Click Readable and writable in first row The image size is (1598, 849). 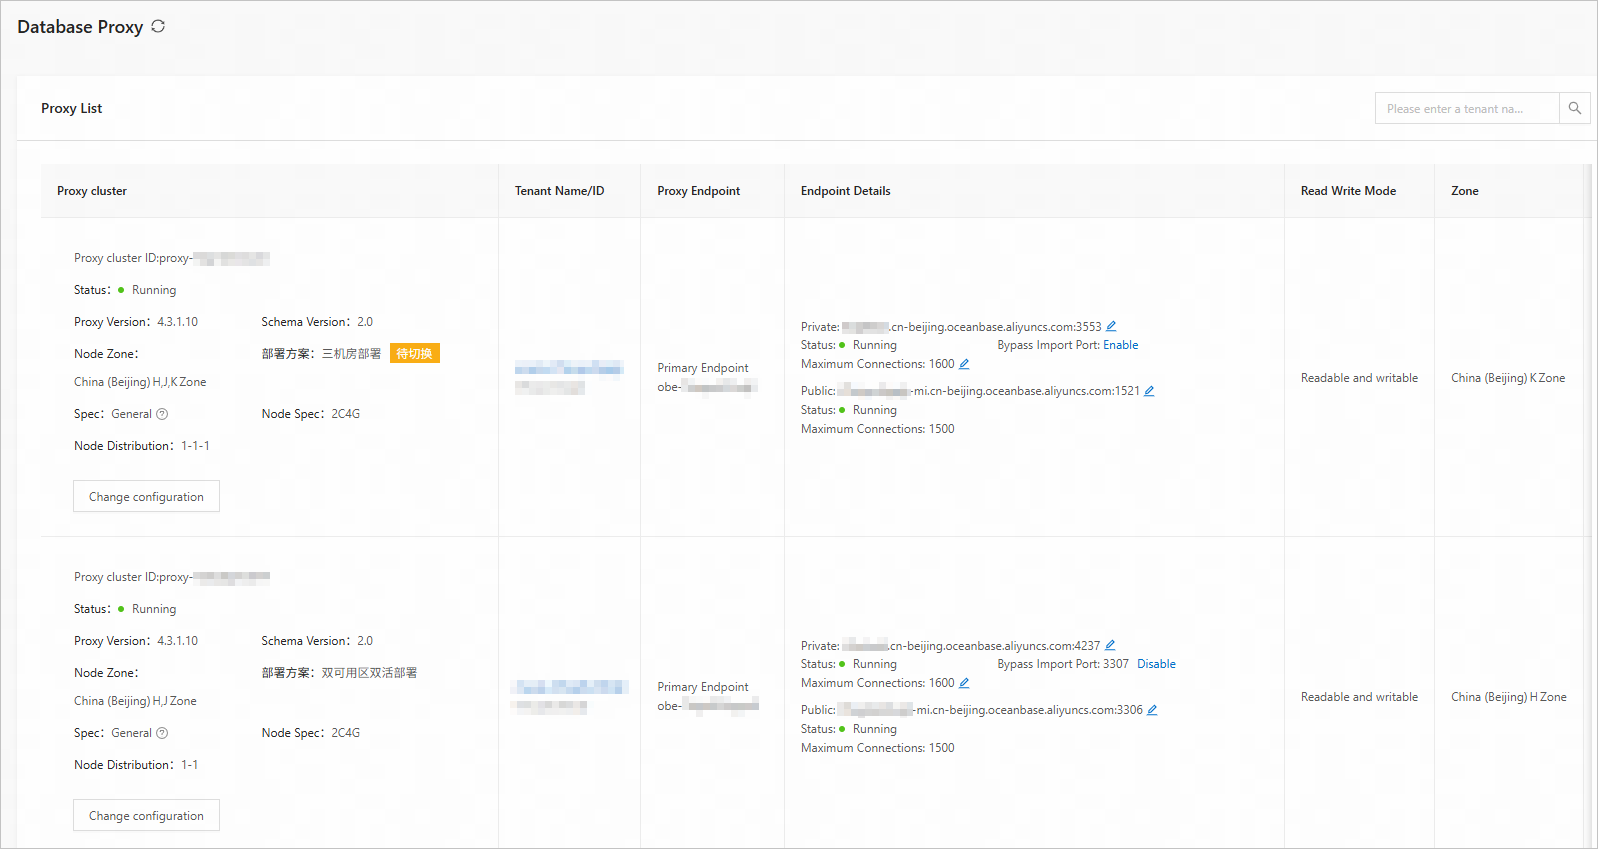pyautogui.click(x=1359, y=378)
